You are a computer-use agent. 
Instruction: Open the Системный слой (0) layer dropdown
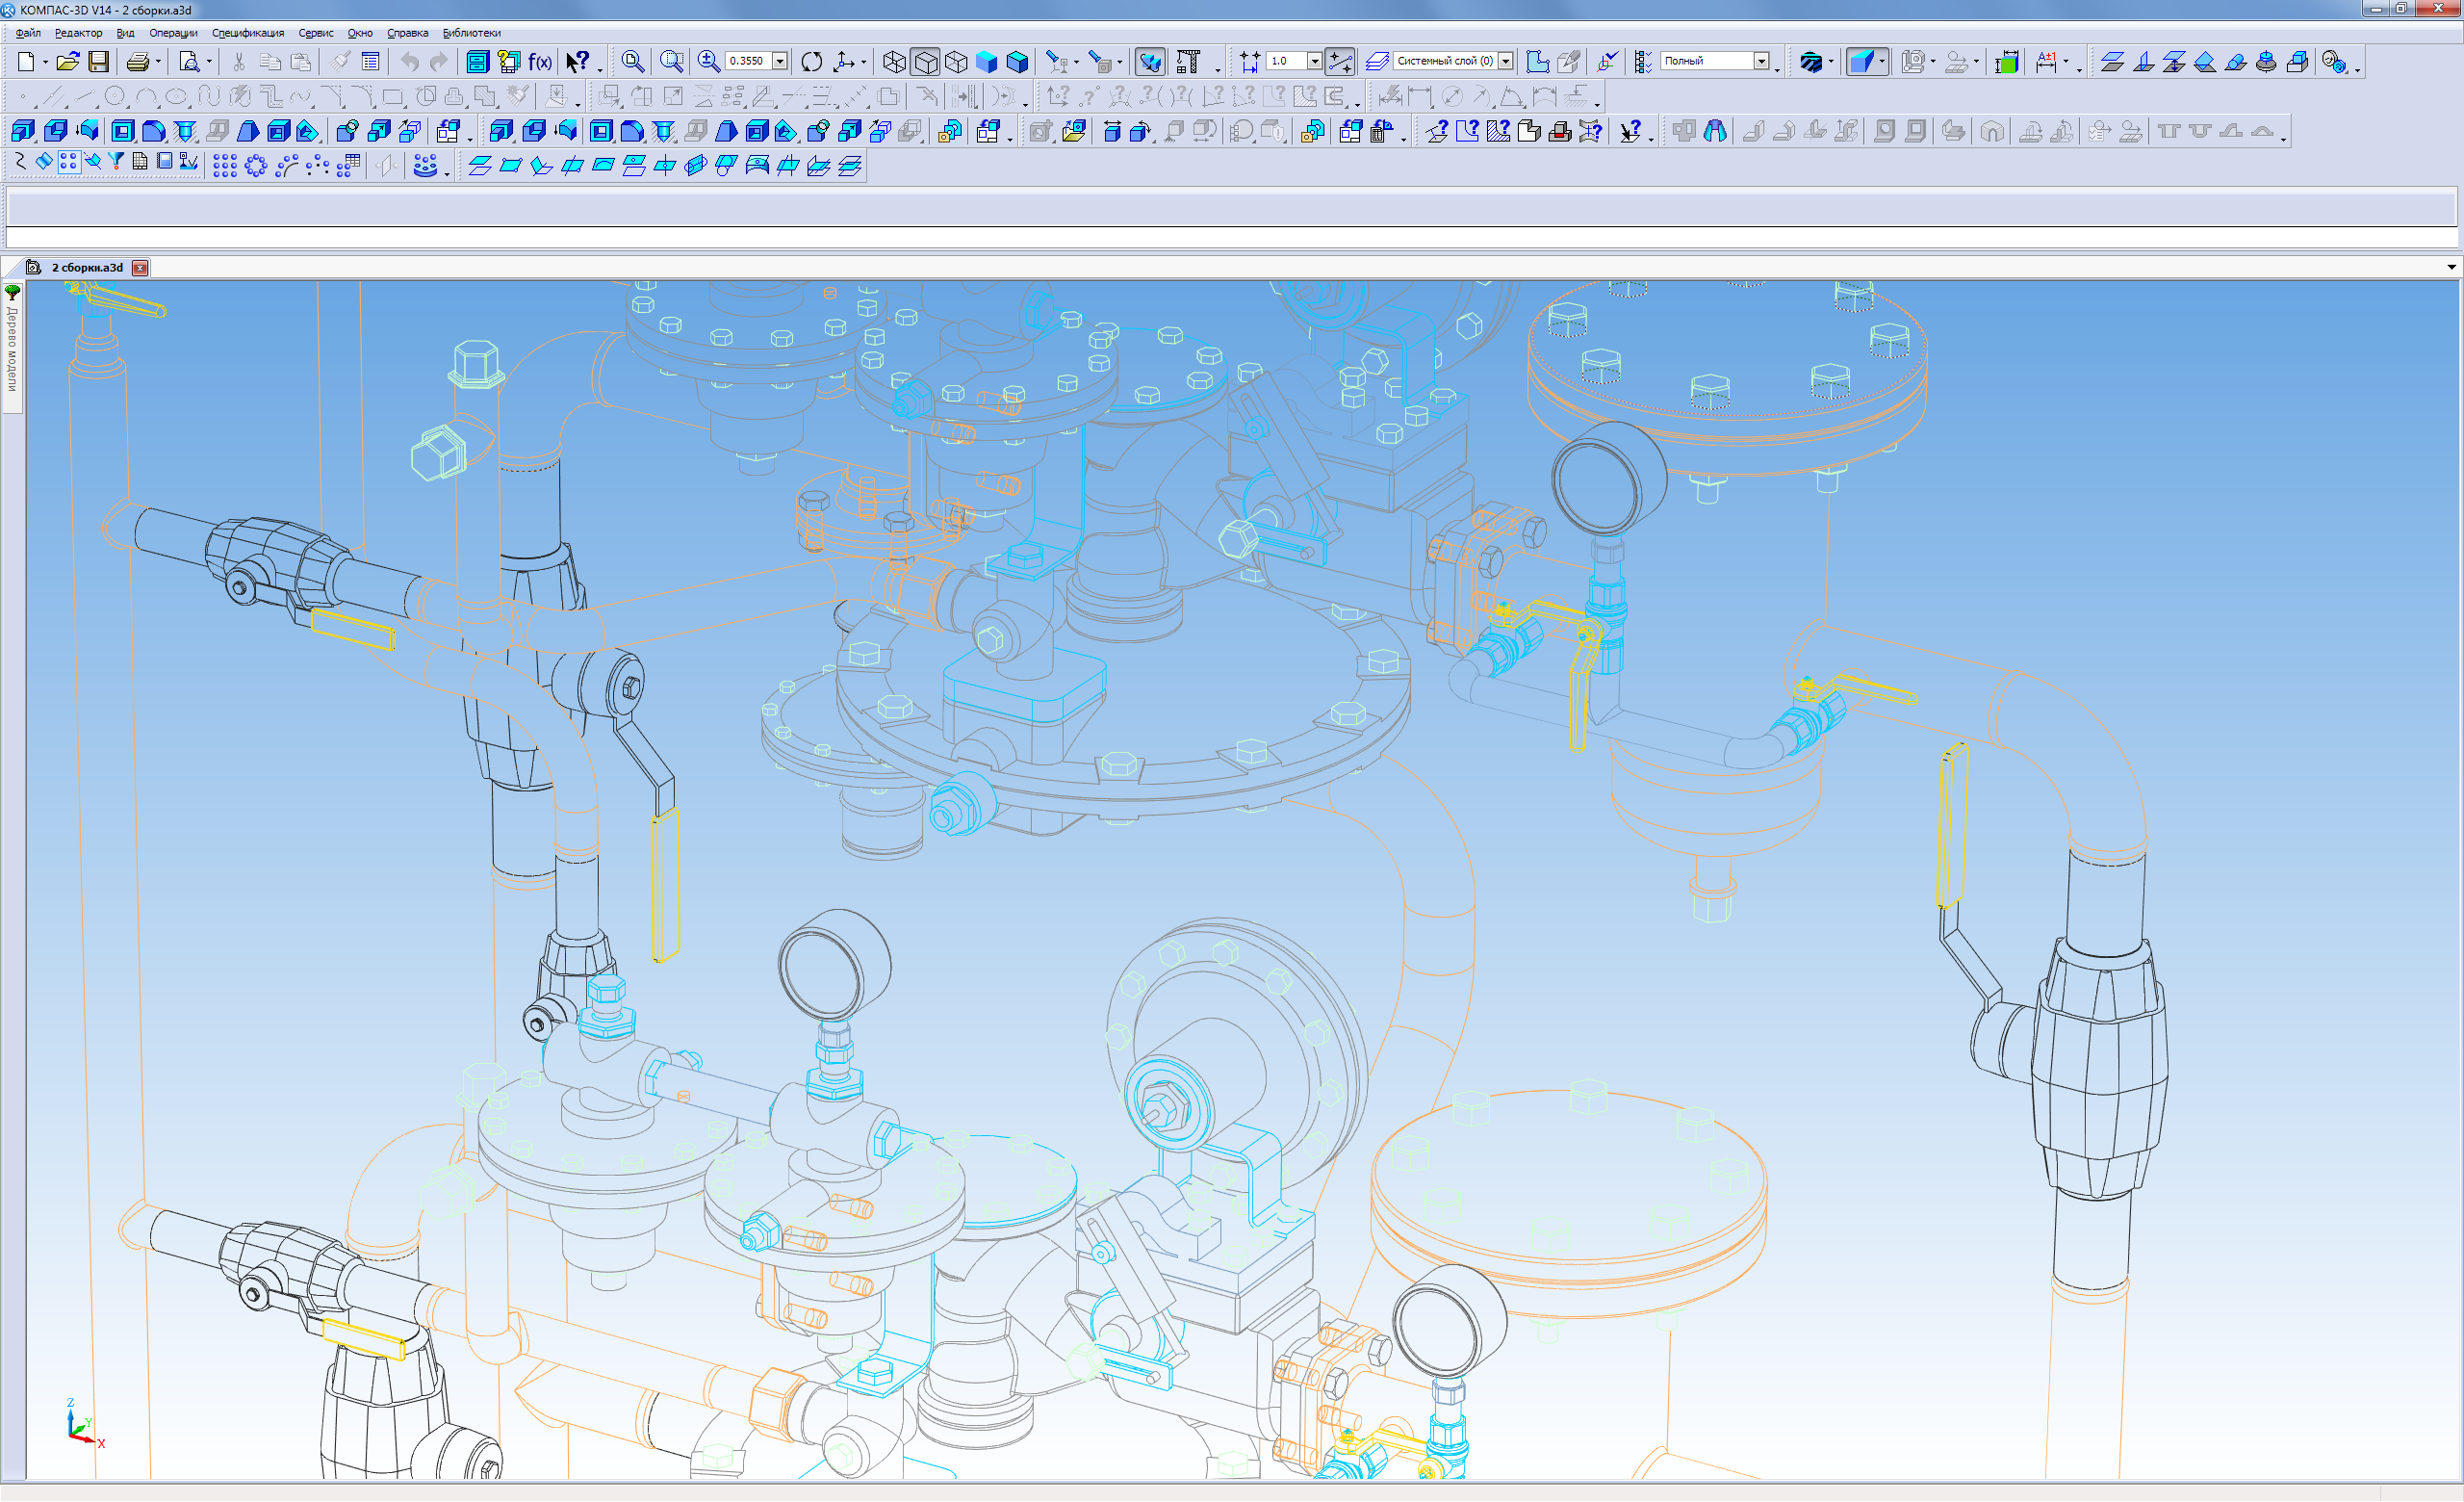pos(1505,62)
